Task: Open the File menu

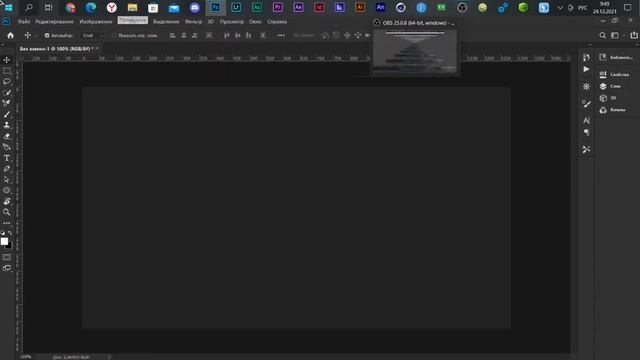Action: [24, 22]
